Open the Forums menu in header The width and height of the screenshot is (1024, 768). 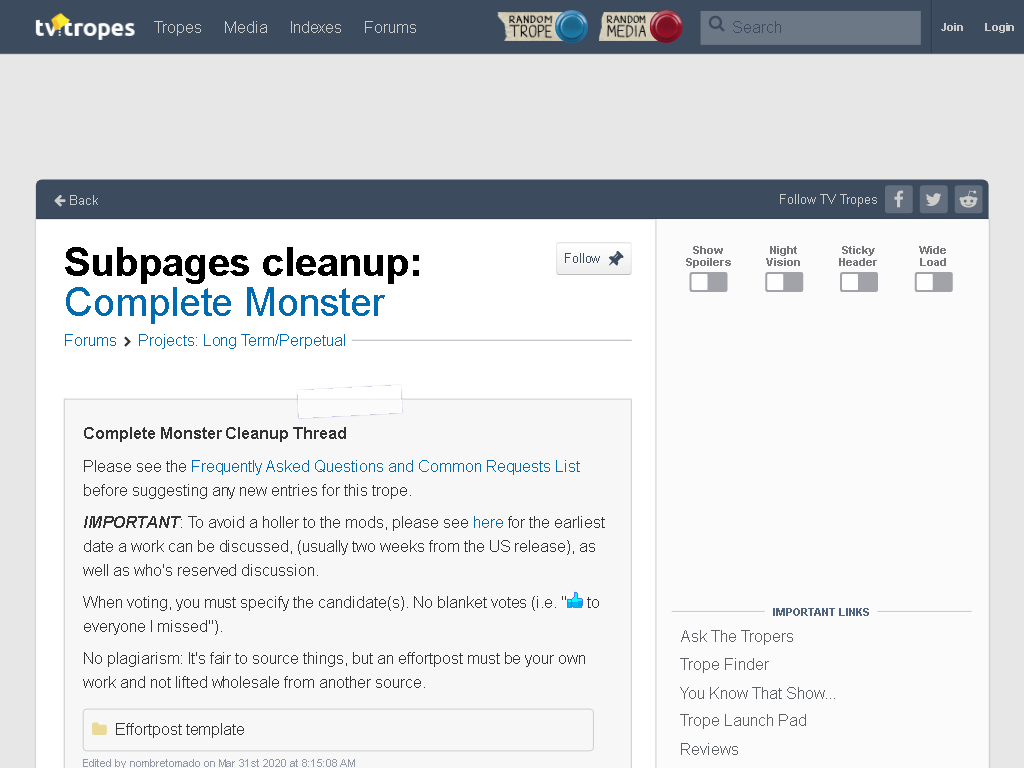click(x=390, y=27)
